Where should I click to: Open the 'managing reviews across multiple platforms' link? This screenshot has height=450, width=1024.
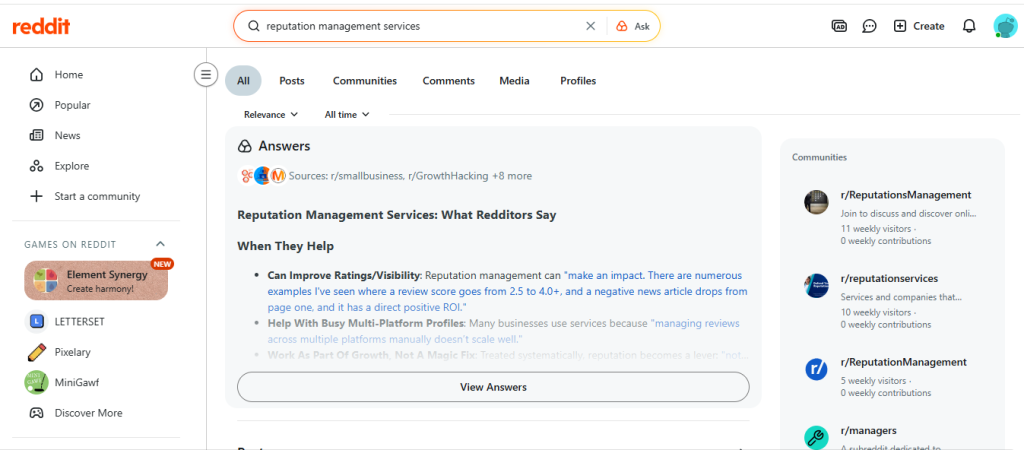click(503, 331)
